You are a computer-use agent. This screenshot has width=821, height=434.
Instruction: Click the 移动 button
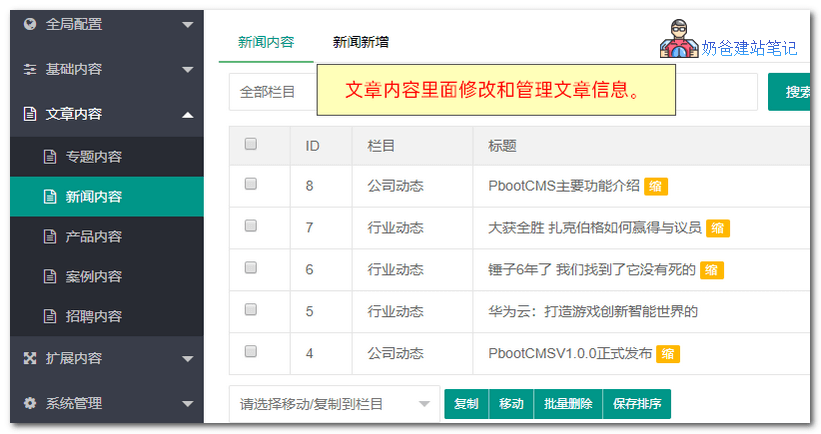click(511, 404)
